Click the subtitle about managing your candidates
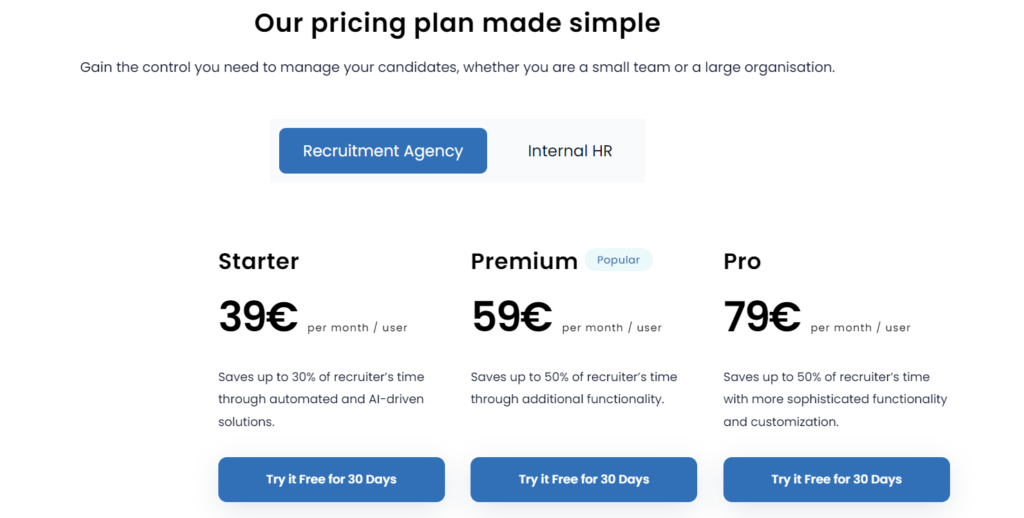1024x518 pixels. pyautogui.click(x=457, y=67)
